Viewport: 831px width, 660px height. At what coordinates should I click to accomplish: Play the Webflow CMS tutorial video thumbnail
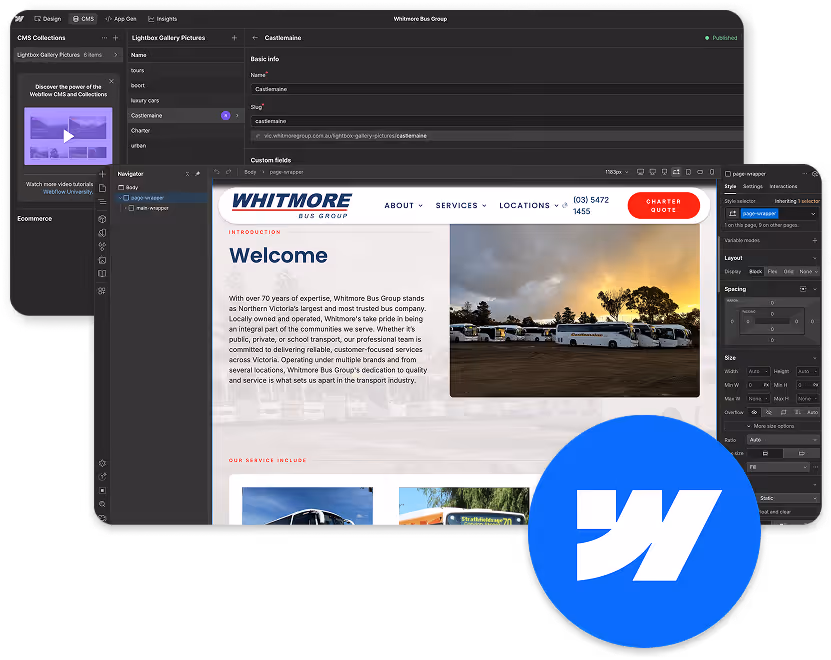(68, 136)
